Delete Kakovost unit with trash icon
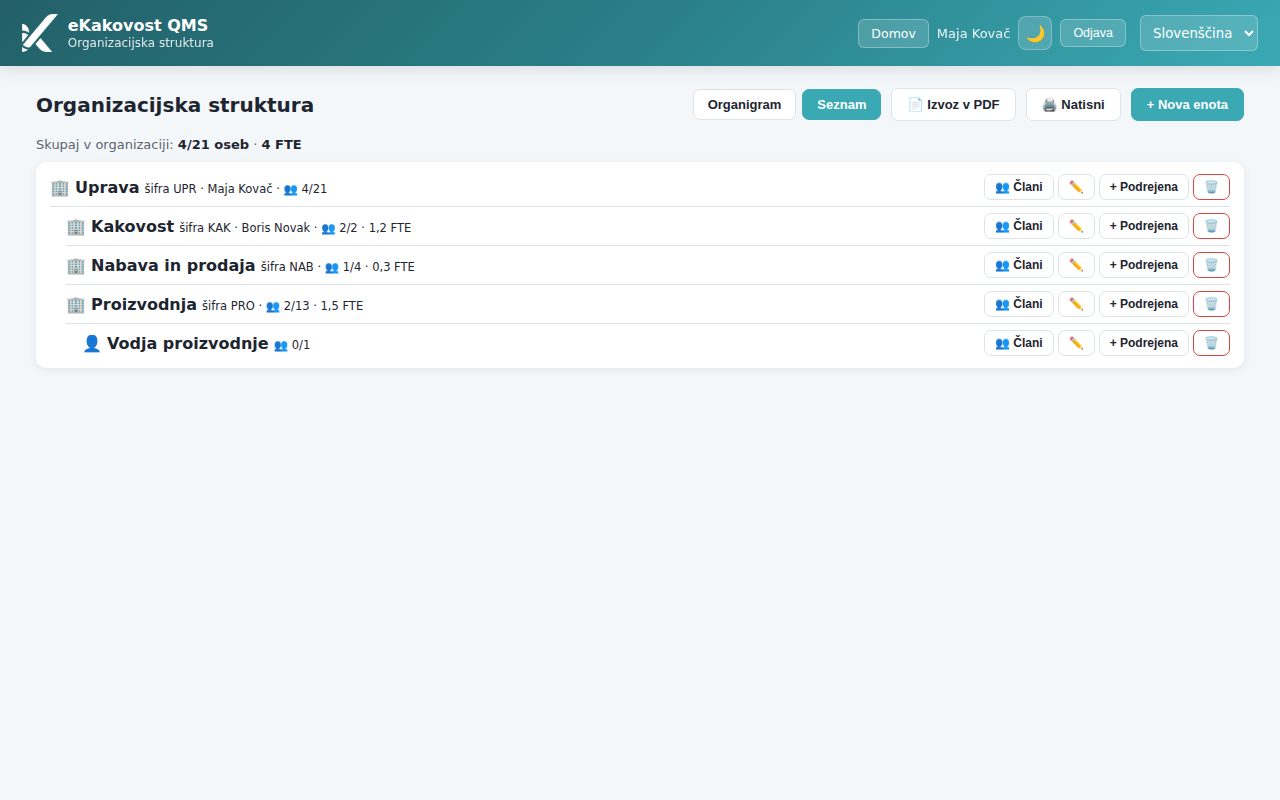Viewport: 1280px width, 800px height. coord(1211,226)
